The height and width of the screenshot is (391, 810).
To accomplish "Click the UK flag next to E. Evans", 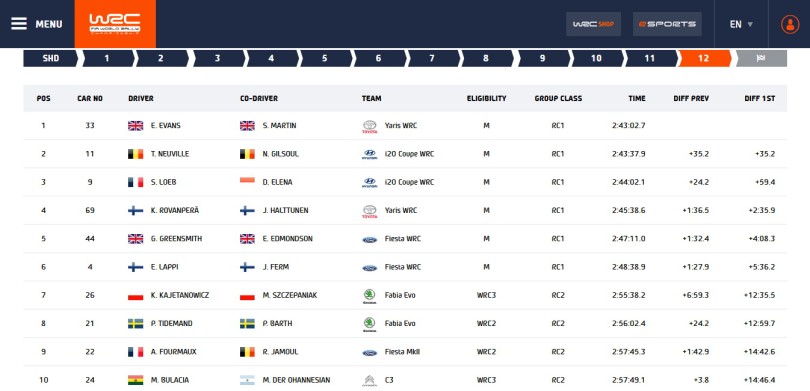I will (x=135, y=126).
